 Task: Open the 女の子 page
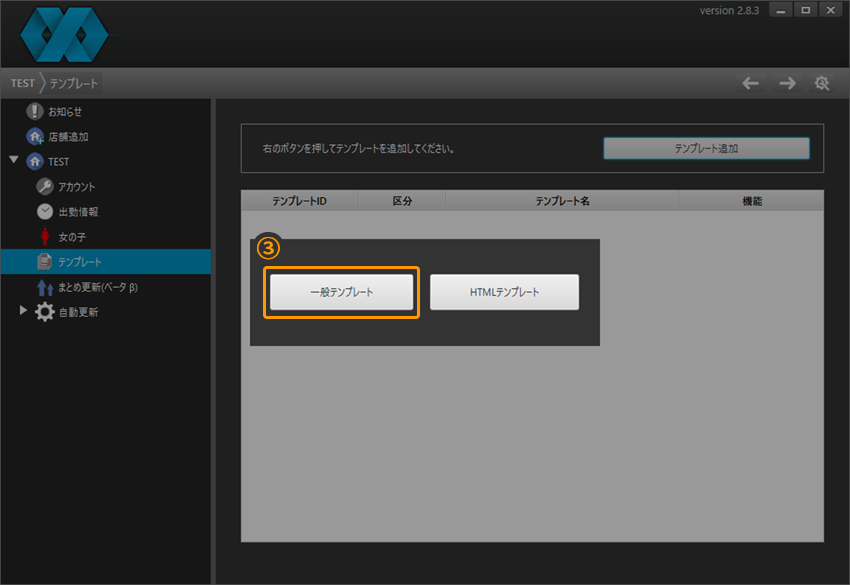(x=72, y=237)
